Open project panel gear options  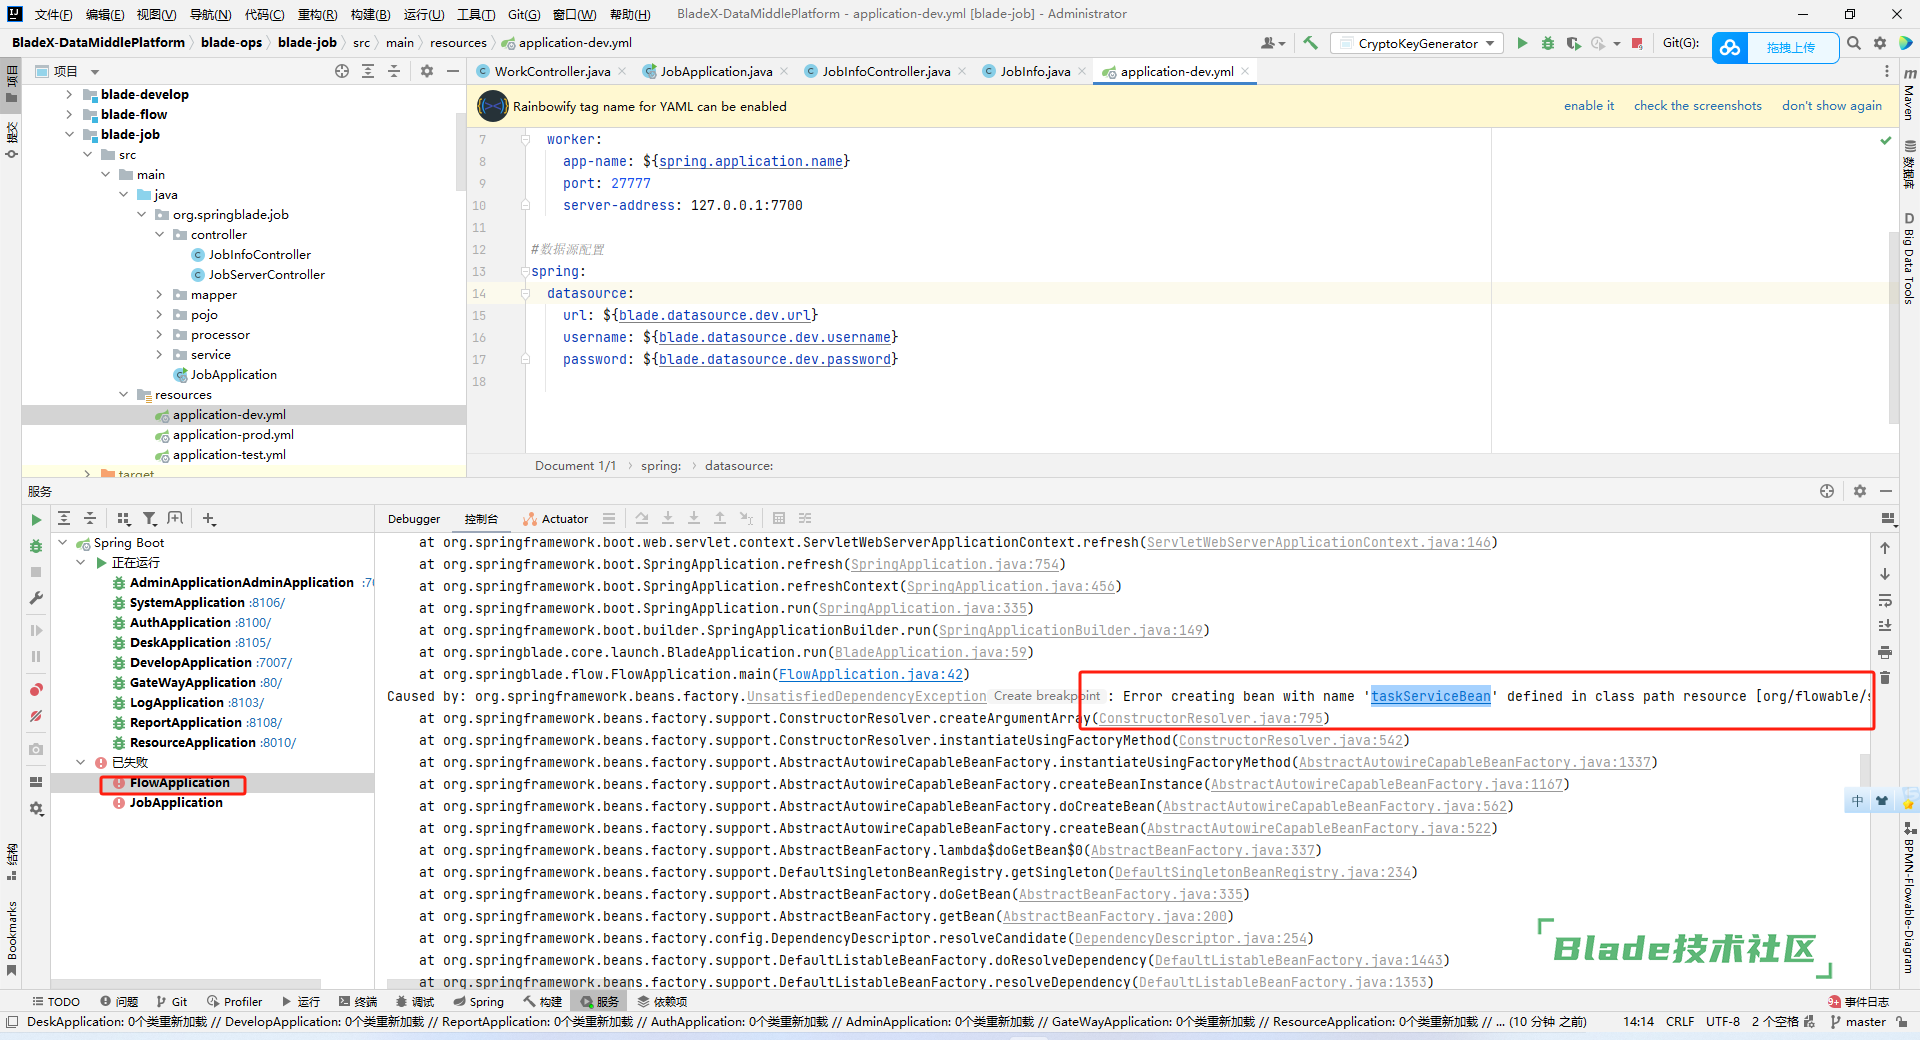pos(427,71)
